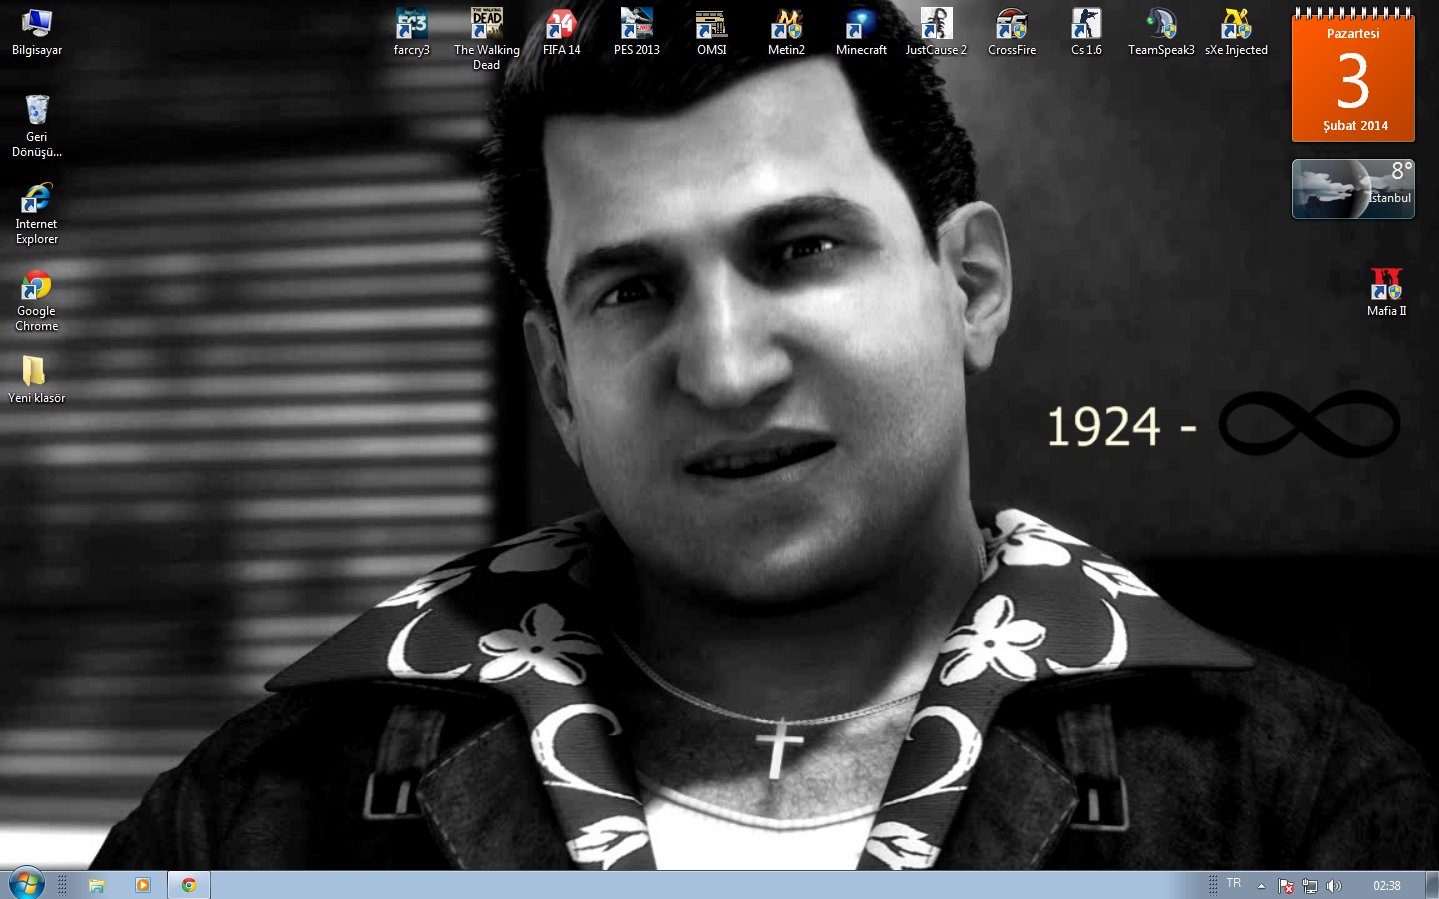This screenshot has width=1439, height=899.
Task: Switch to Chrome in the taskbar
Action: (189, 885)
